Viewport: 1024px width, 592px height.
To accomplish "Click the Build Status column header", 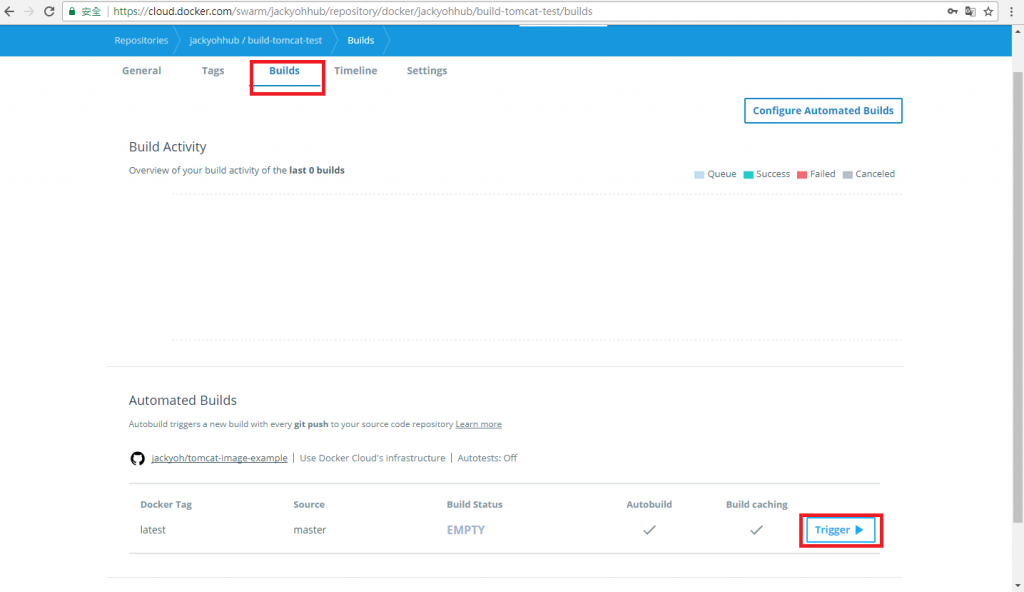I will [x=475, y=504].
